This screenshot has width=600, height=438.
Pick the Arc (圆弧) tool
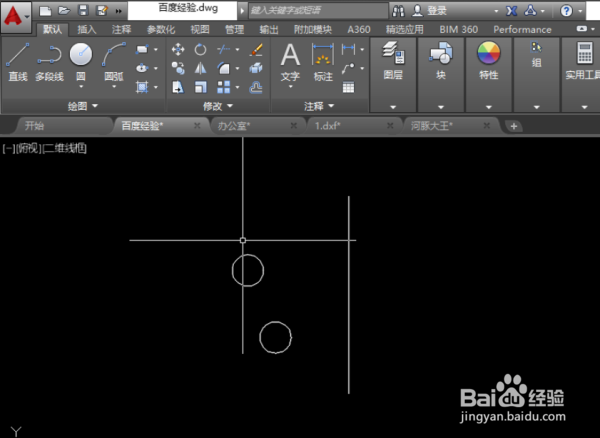click(114, 61)
